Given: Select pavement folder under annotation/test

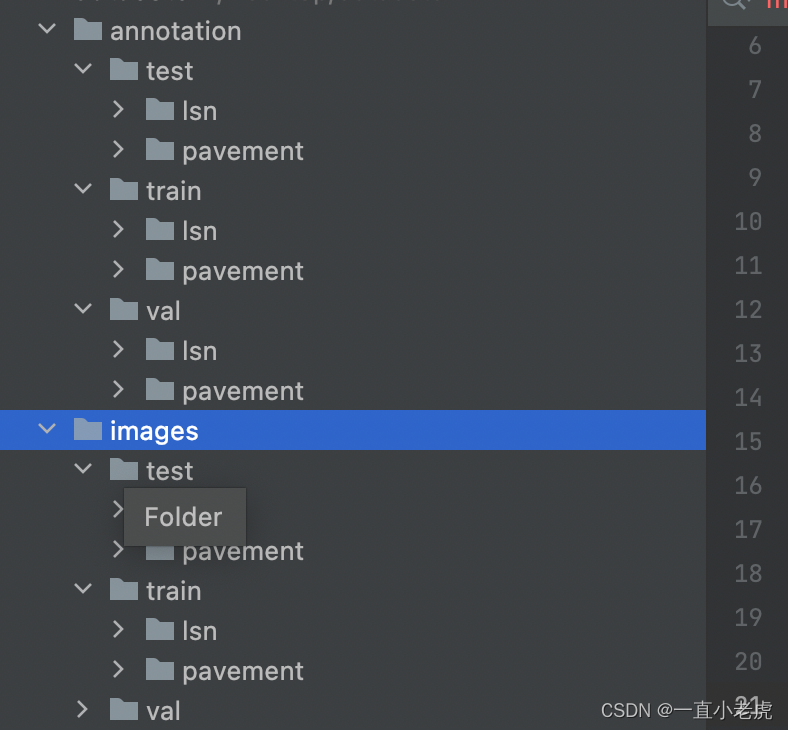Looking at the screenshot, I should tap(242, 151).
